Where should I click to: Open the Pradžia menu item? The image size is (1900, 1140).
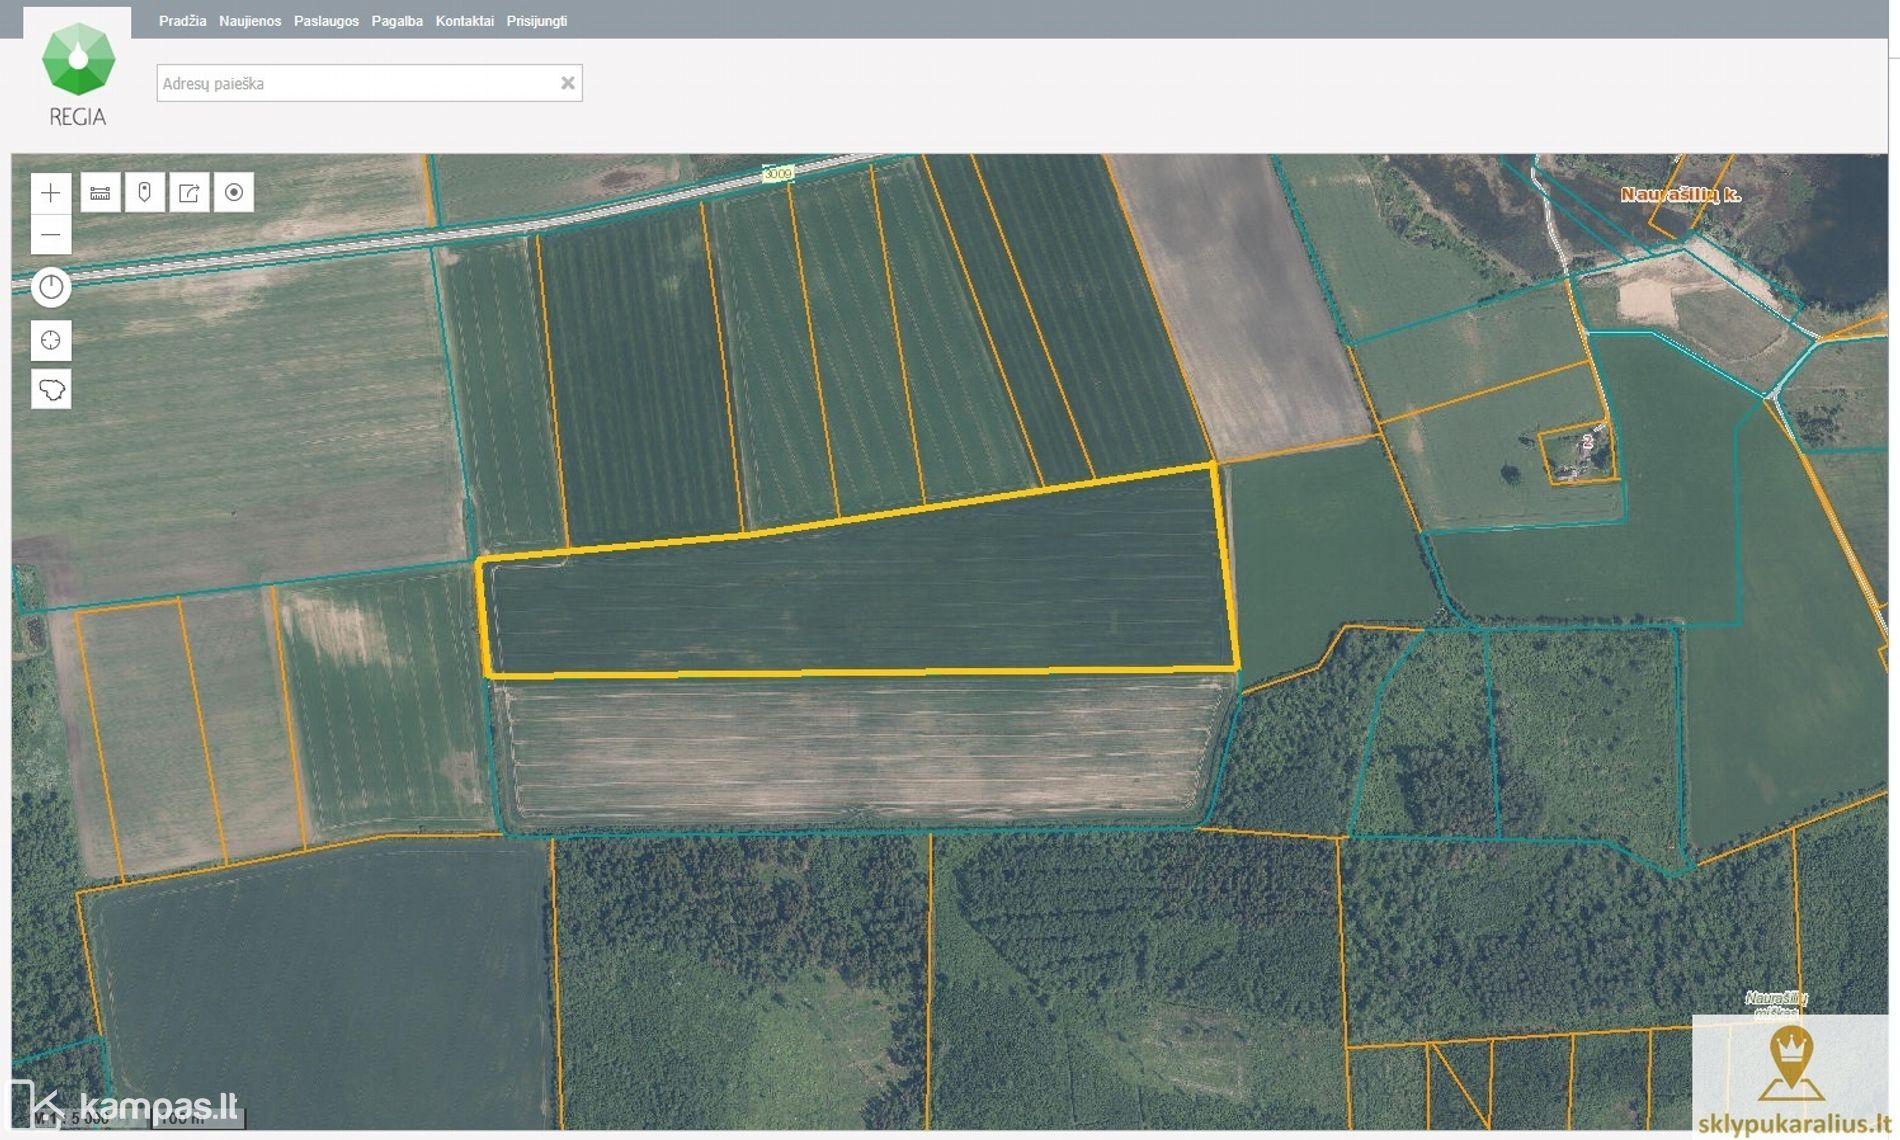182,21
